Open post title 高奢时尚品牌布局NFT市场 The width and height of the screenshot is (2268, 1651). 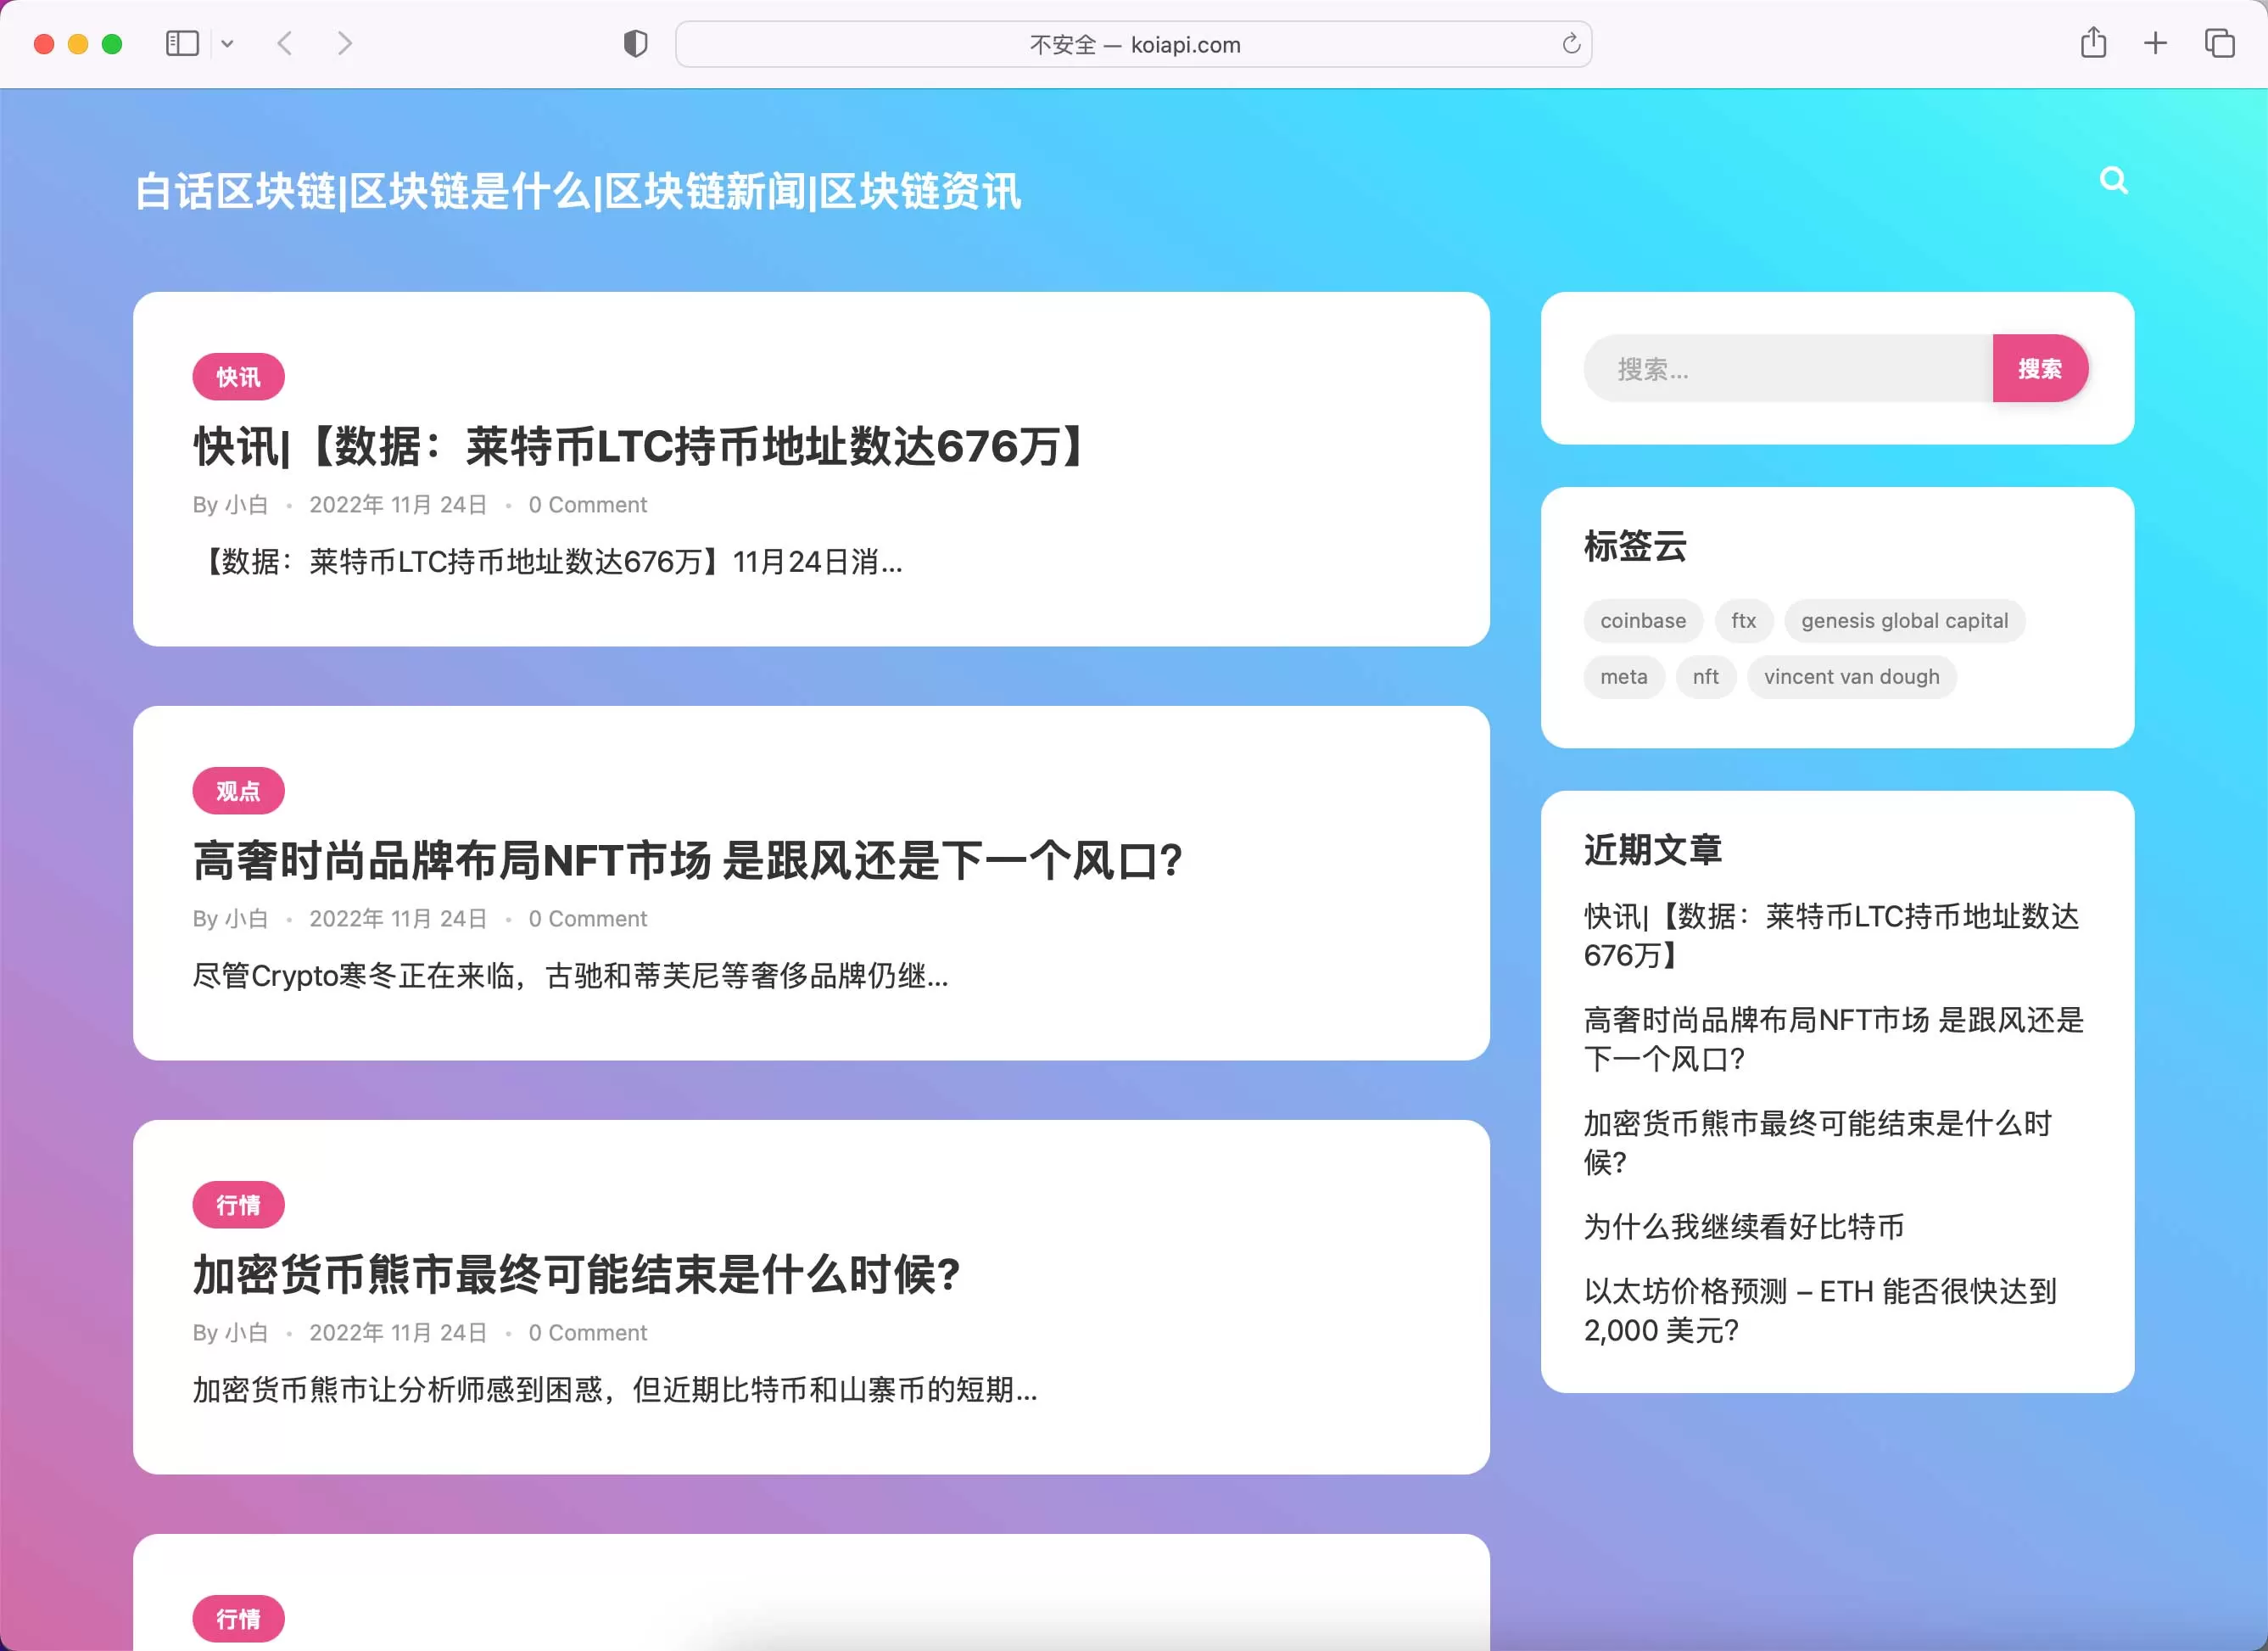click(x=688, y=860)
